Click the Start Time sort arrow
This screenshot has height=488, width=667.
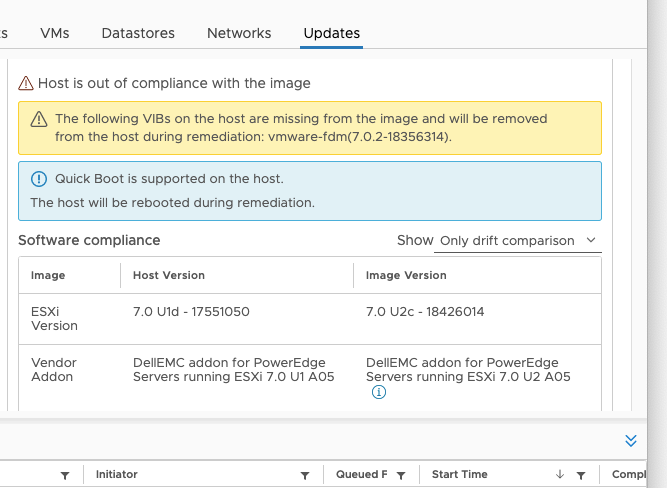[x=560, y=474]
